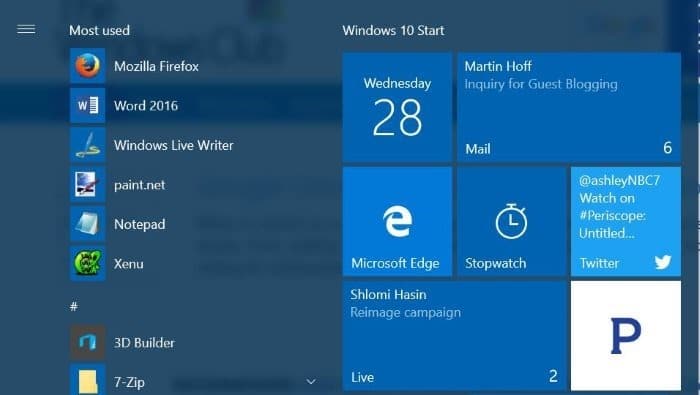Viewport: 700px width, 395px height.
Task: Click the Windows Live Writer icon
Action: point(88,145)
